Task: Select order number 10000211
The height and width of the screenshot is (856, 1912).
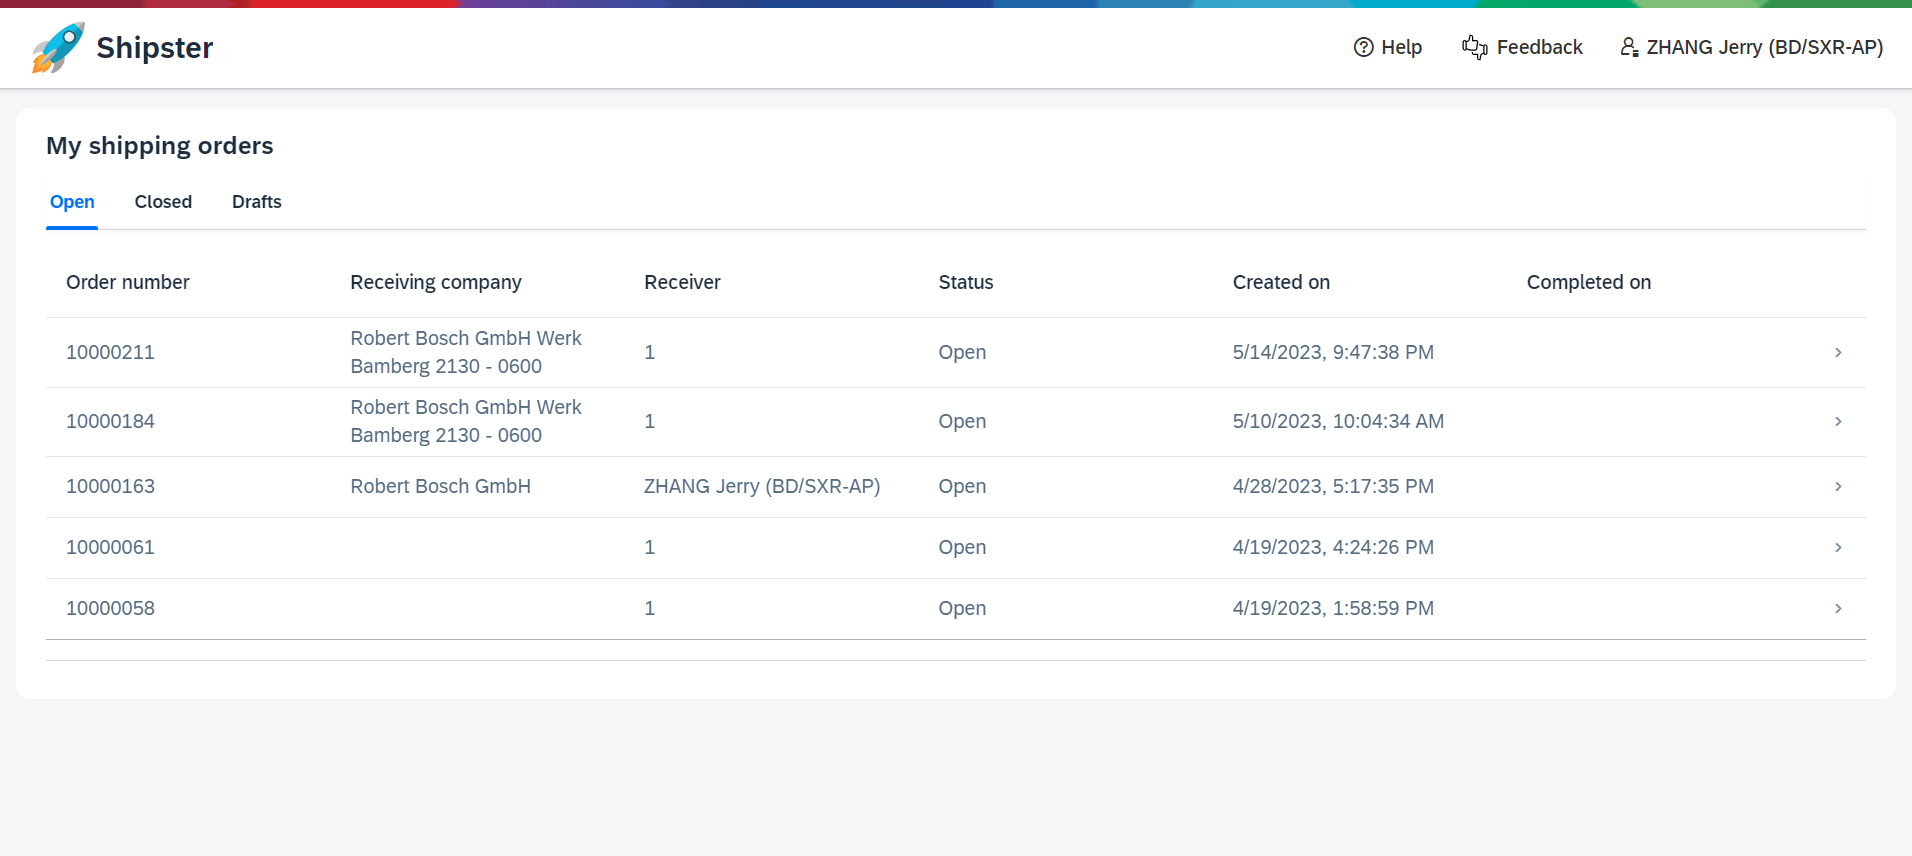Action: point(110,352)
